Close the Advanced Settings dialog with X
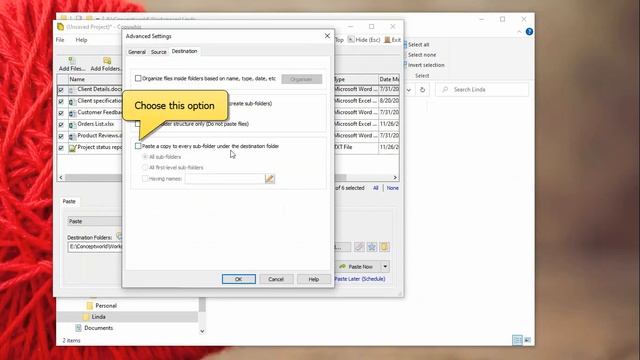 (x=327, y=36)
